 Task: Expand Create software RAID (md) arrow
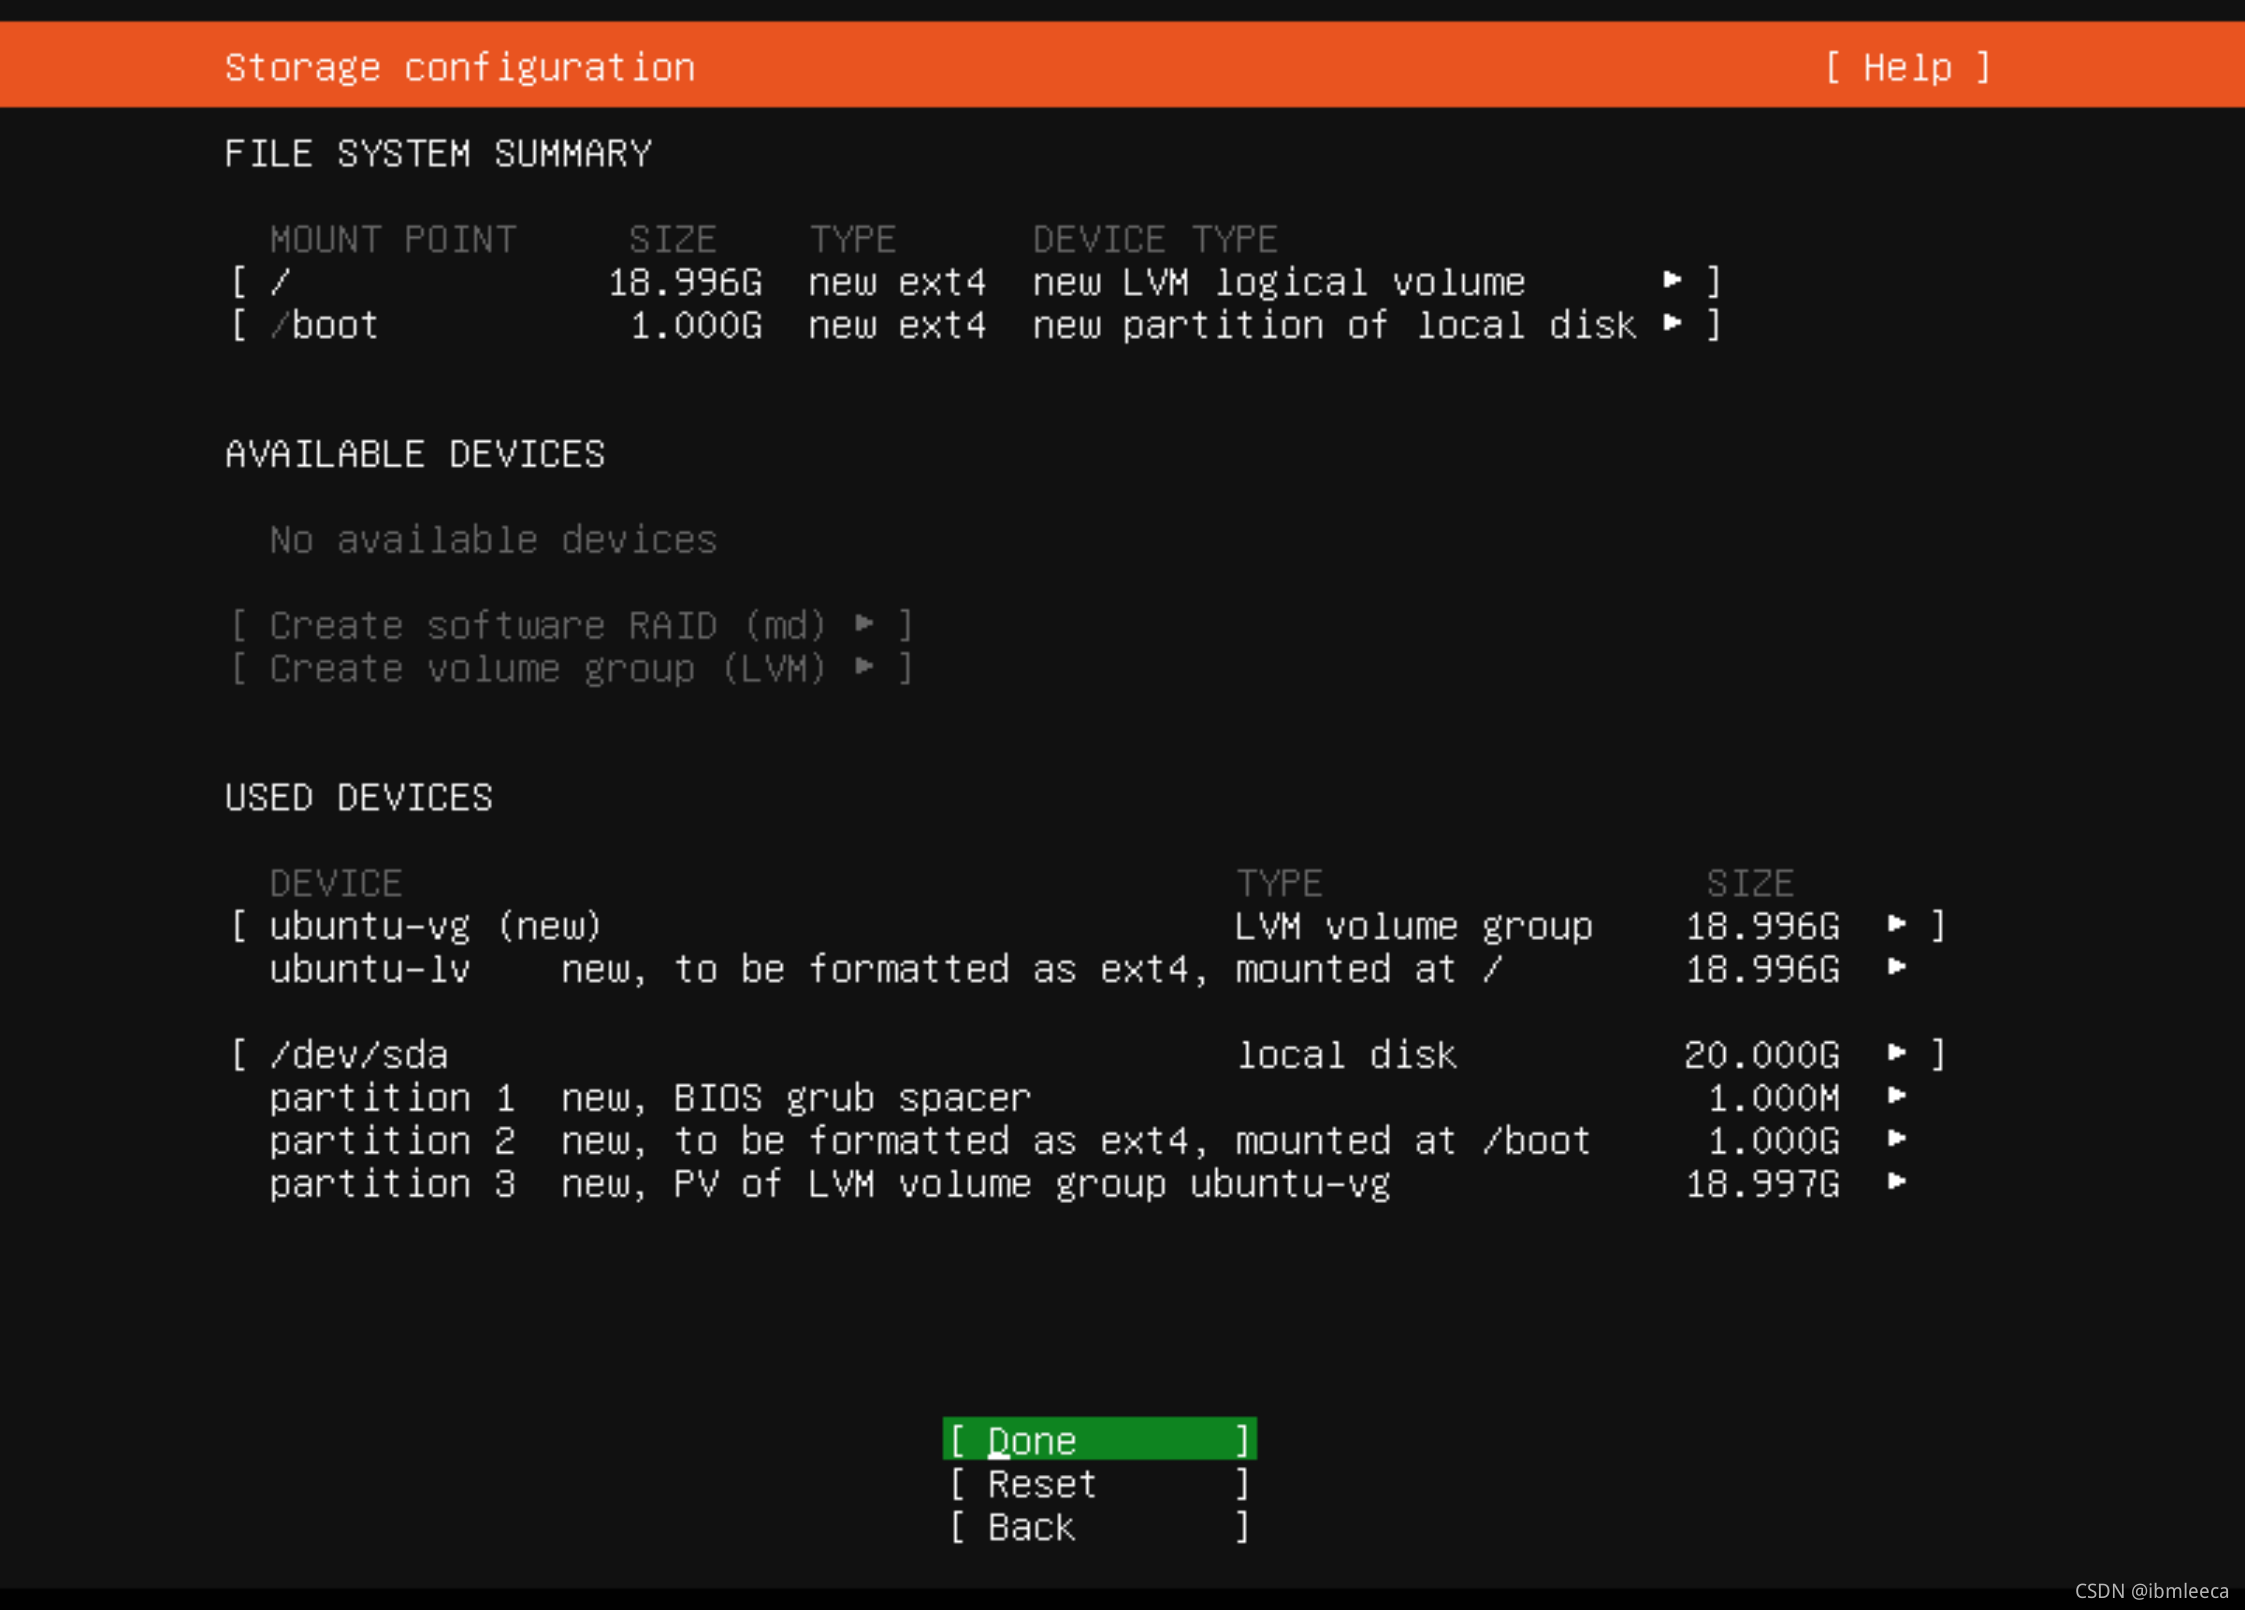pyautogui.click(x=865, y=624)
